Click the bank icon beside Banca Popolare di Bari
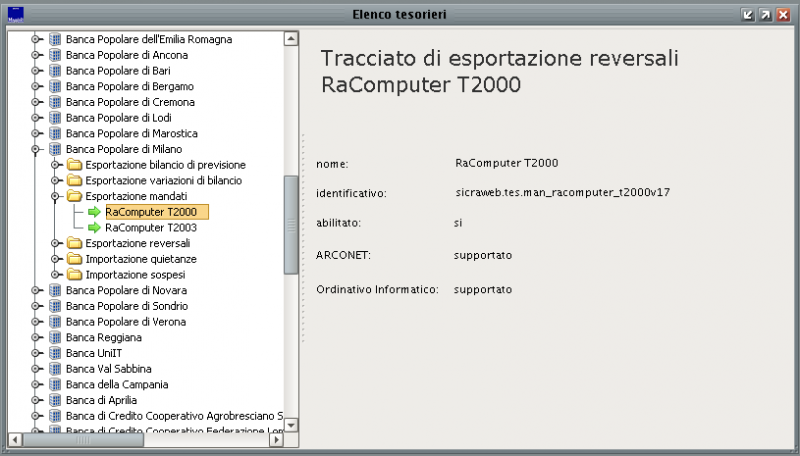Viewport: 800px width, 456px height. 56,71
